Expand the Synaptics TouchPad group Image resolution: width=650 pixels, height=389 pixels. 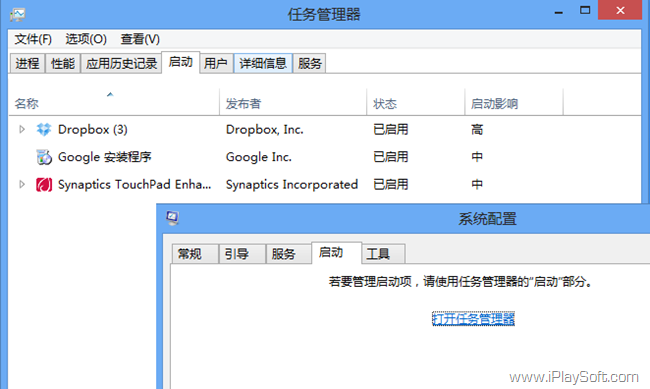click(x=22, y=184)
